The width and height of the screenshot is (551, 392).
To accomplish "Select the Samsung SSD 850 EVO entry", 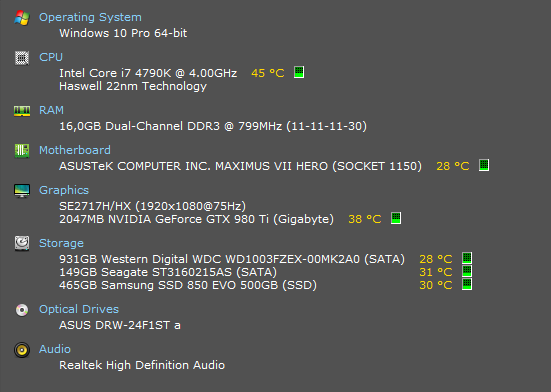I will [188, 285].
